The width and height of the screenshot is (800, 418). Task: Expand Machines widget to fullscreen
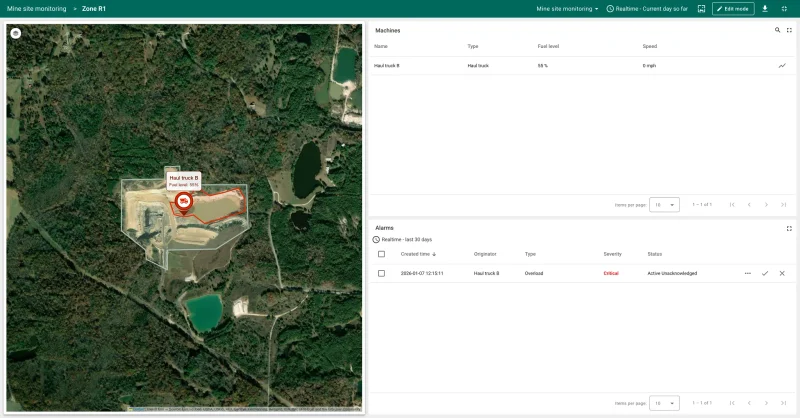coord(789,30)
